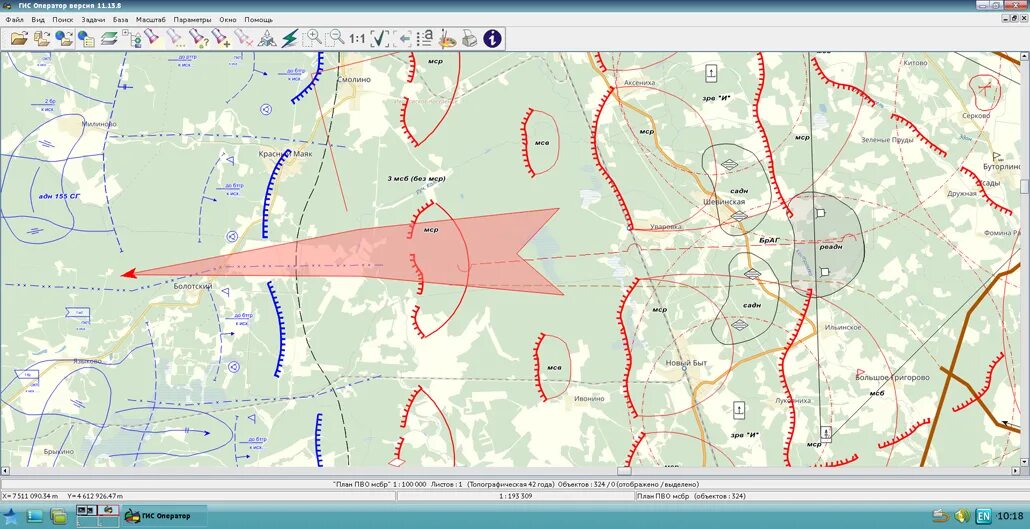This screenshot has height=529, width=1030.
Task: Click the horizontal scrollbar thumb under the map
Action: click(624, 471)
